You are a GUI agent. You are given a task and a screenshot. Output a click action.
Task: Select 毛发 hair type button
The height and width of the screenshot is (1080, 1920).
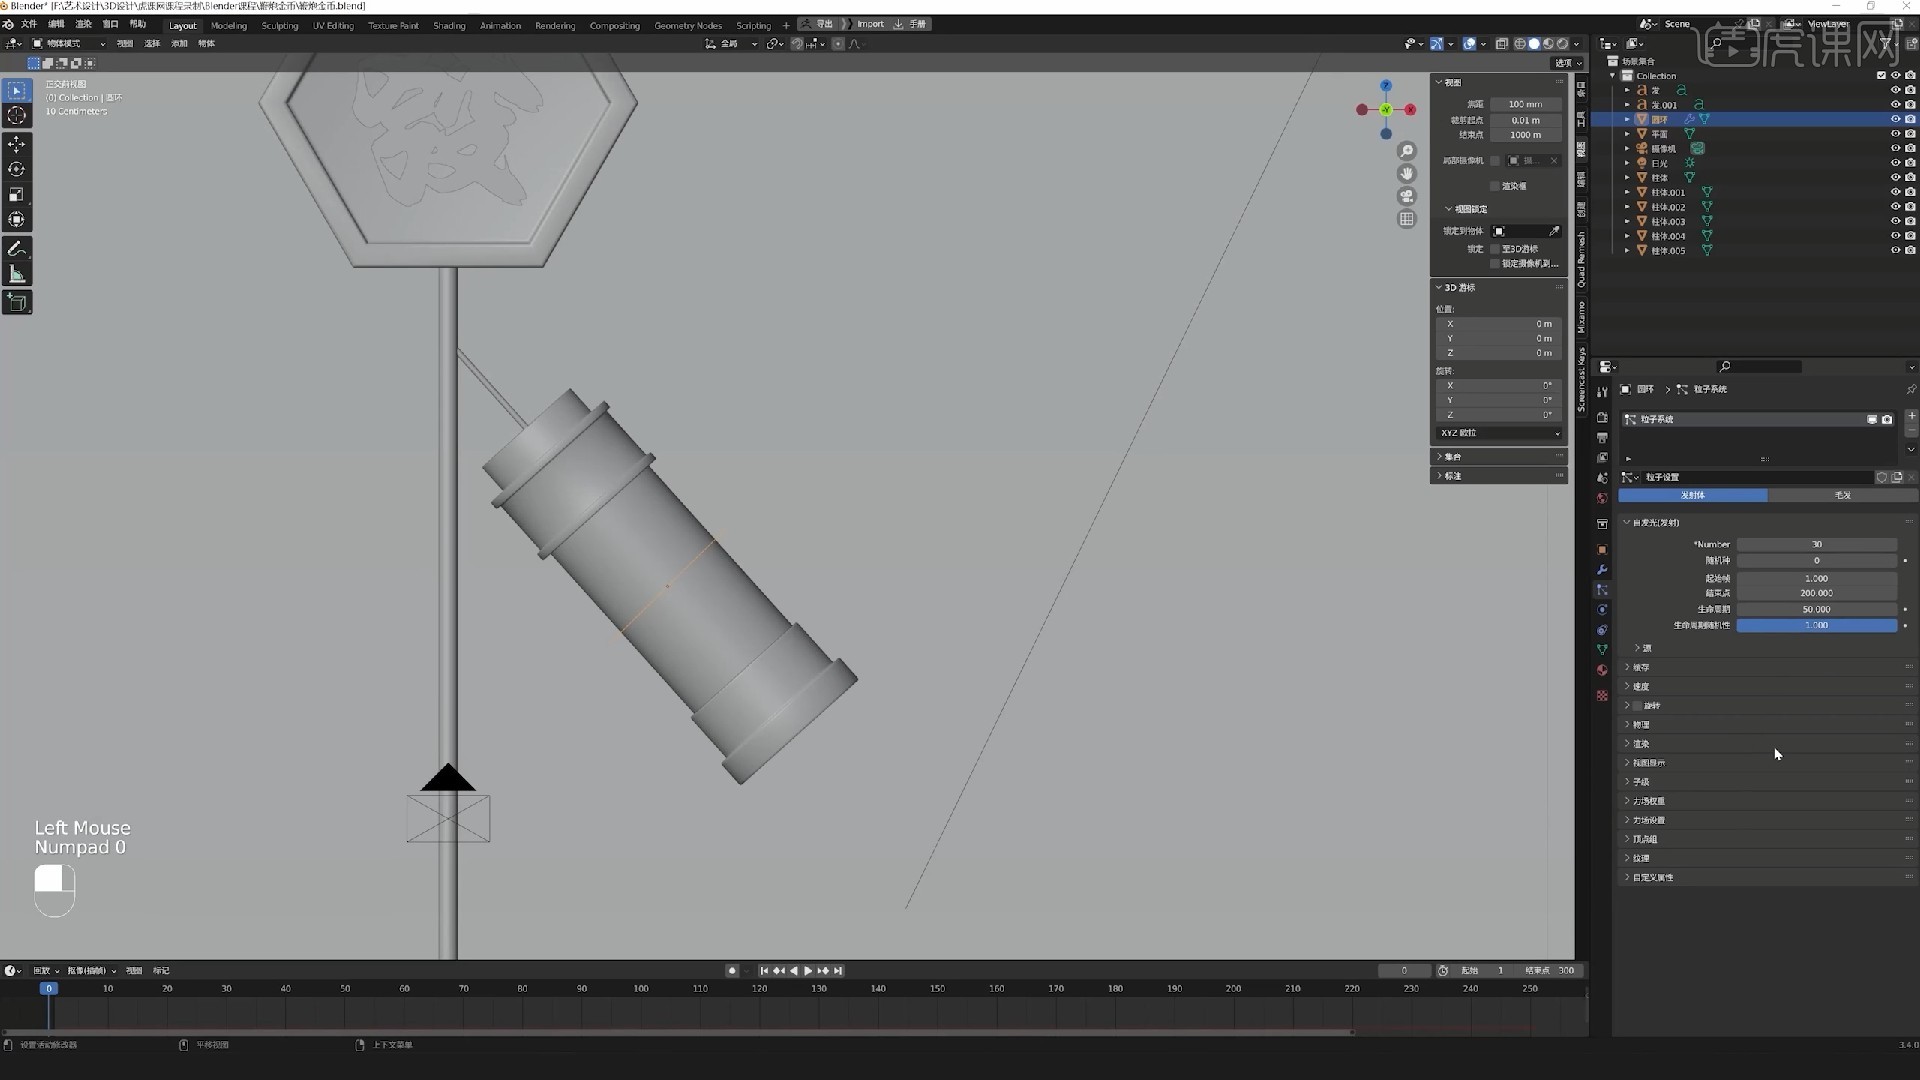(1843, 495)
